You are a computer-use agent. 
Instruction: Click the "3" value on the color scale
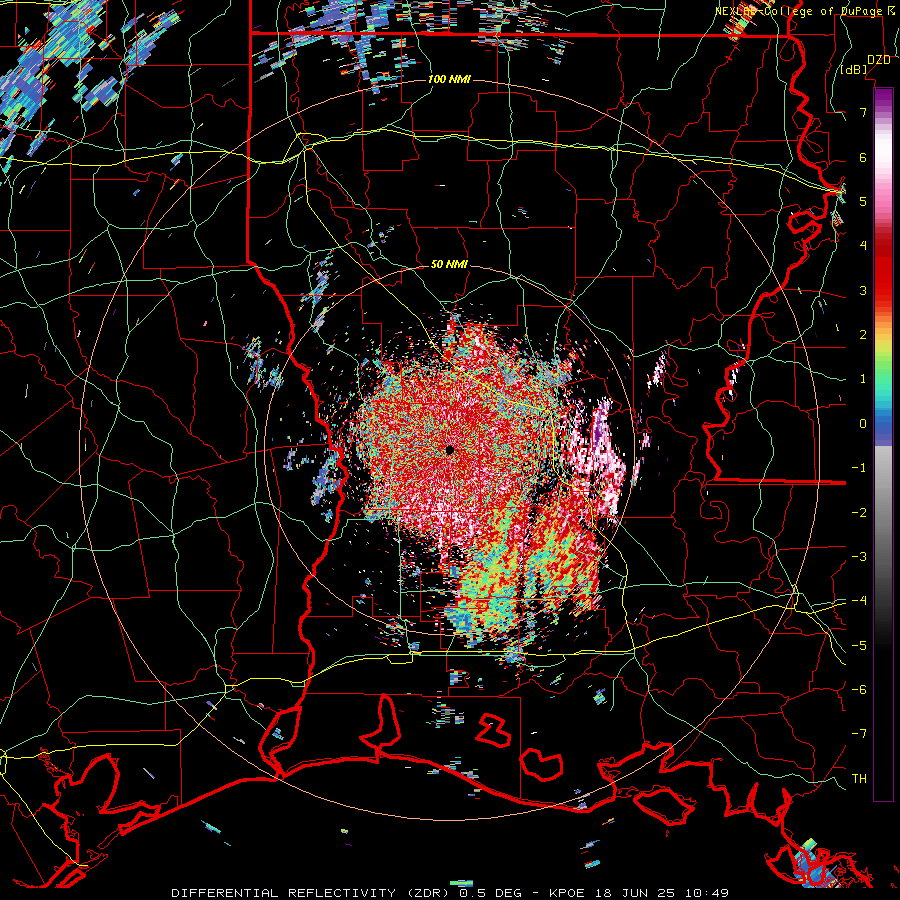(863, 290)
